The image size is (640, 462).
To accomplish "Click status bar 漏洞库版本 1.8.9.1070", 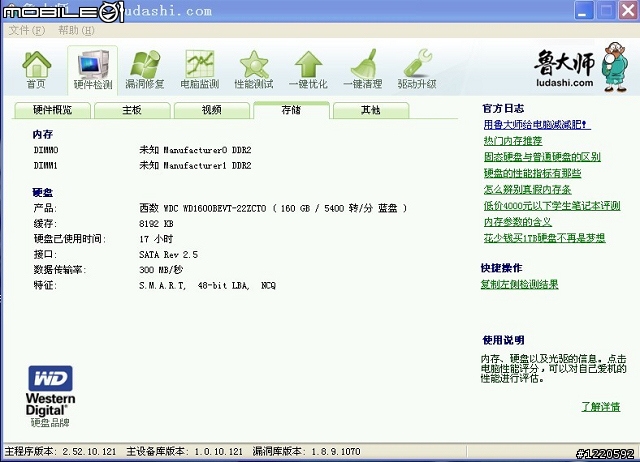I will tap(306, 451).
